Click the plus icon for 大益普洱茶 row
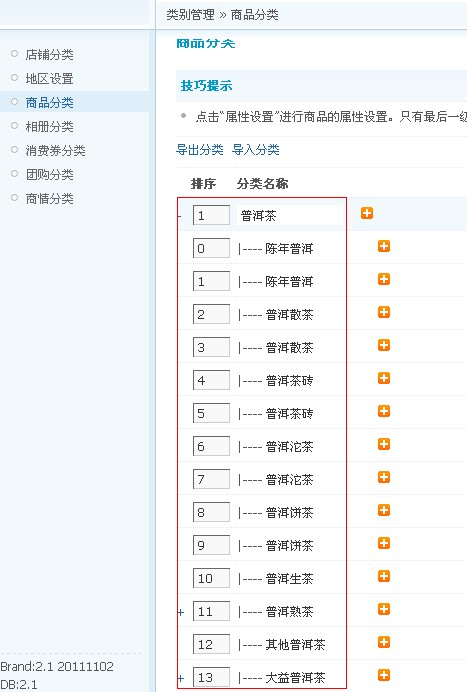467x692 pixels. click(384, 675)
